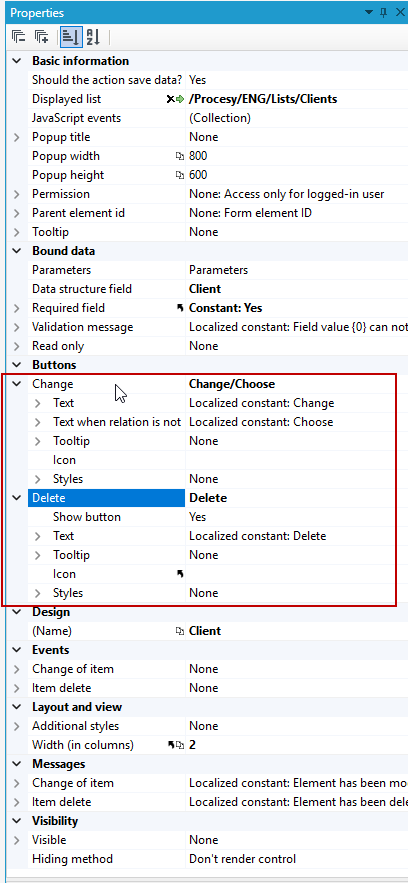Expand the Parent element id property

tap(17, 213)
